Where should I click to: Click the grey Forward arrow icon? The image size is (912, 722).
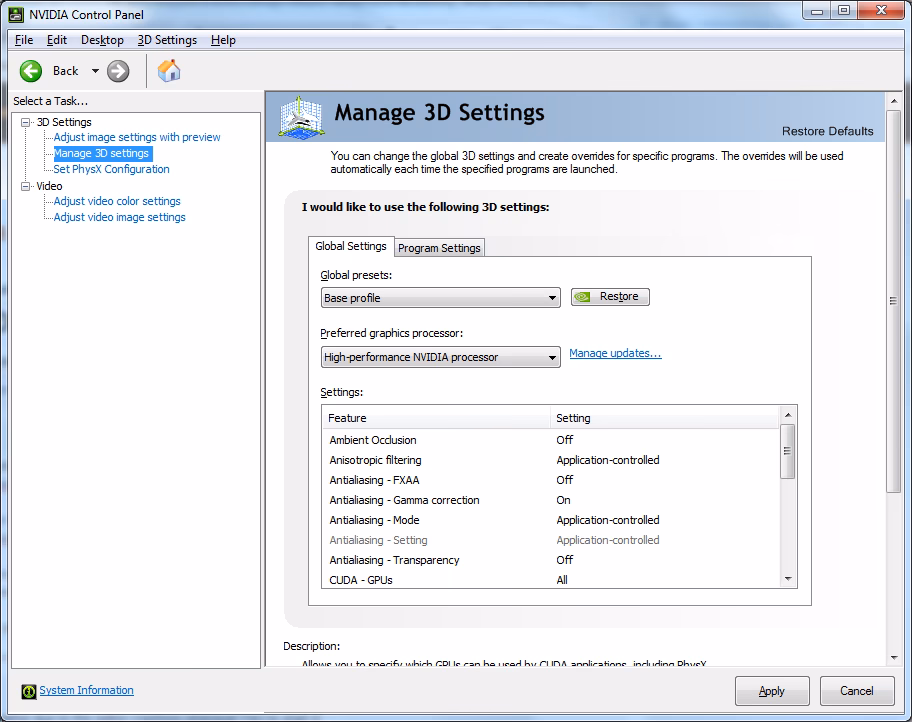coord(118,71)
